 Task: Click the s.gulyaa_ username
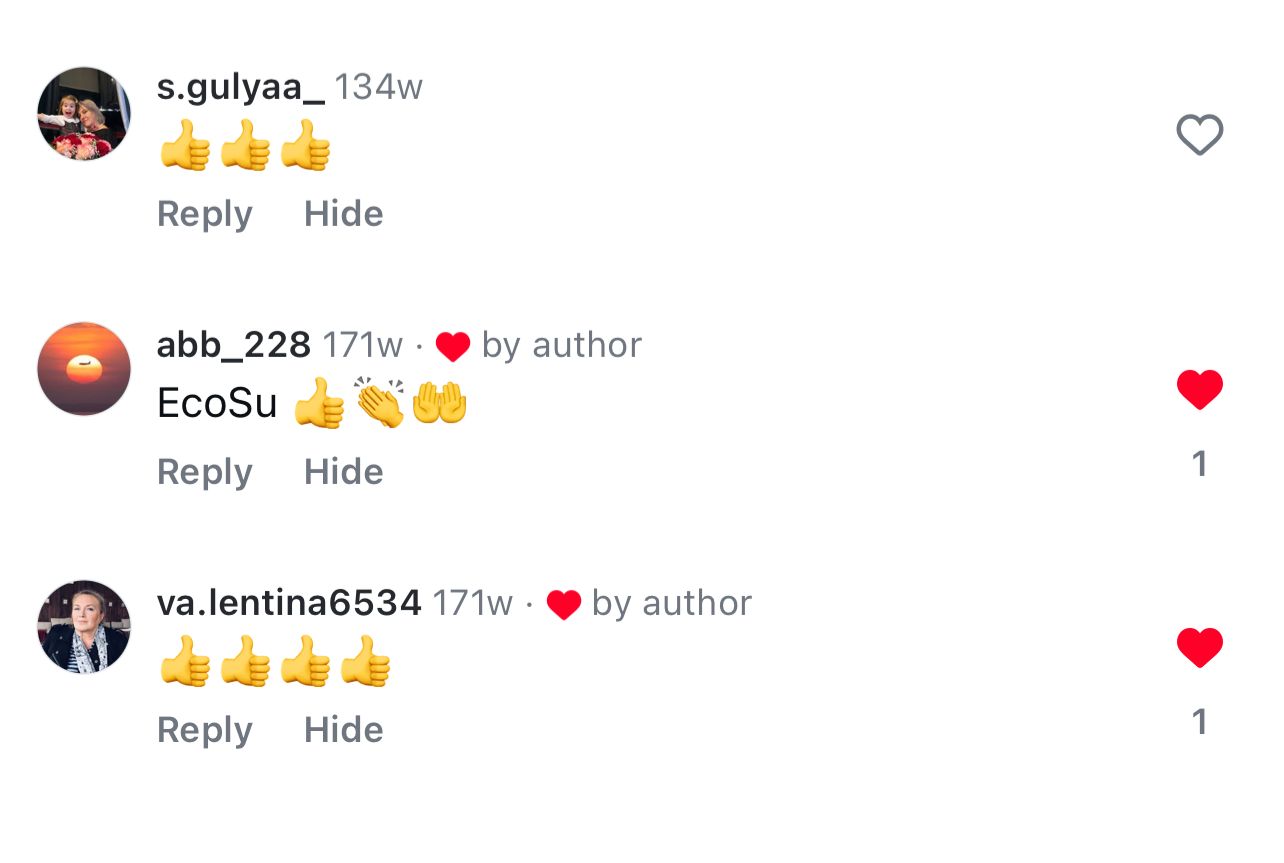click(x=240, y=87)
